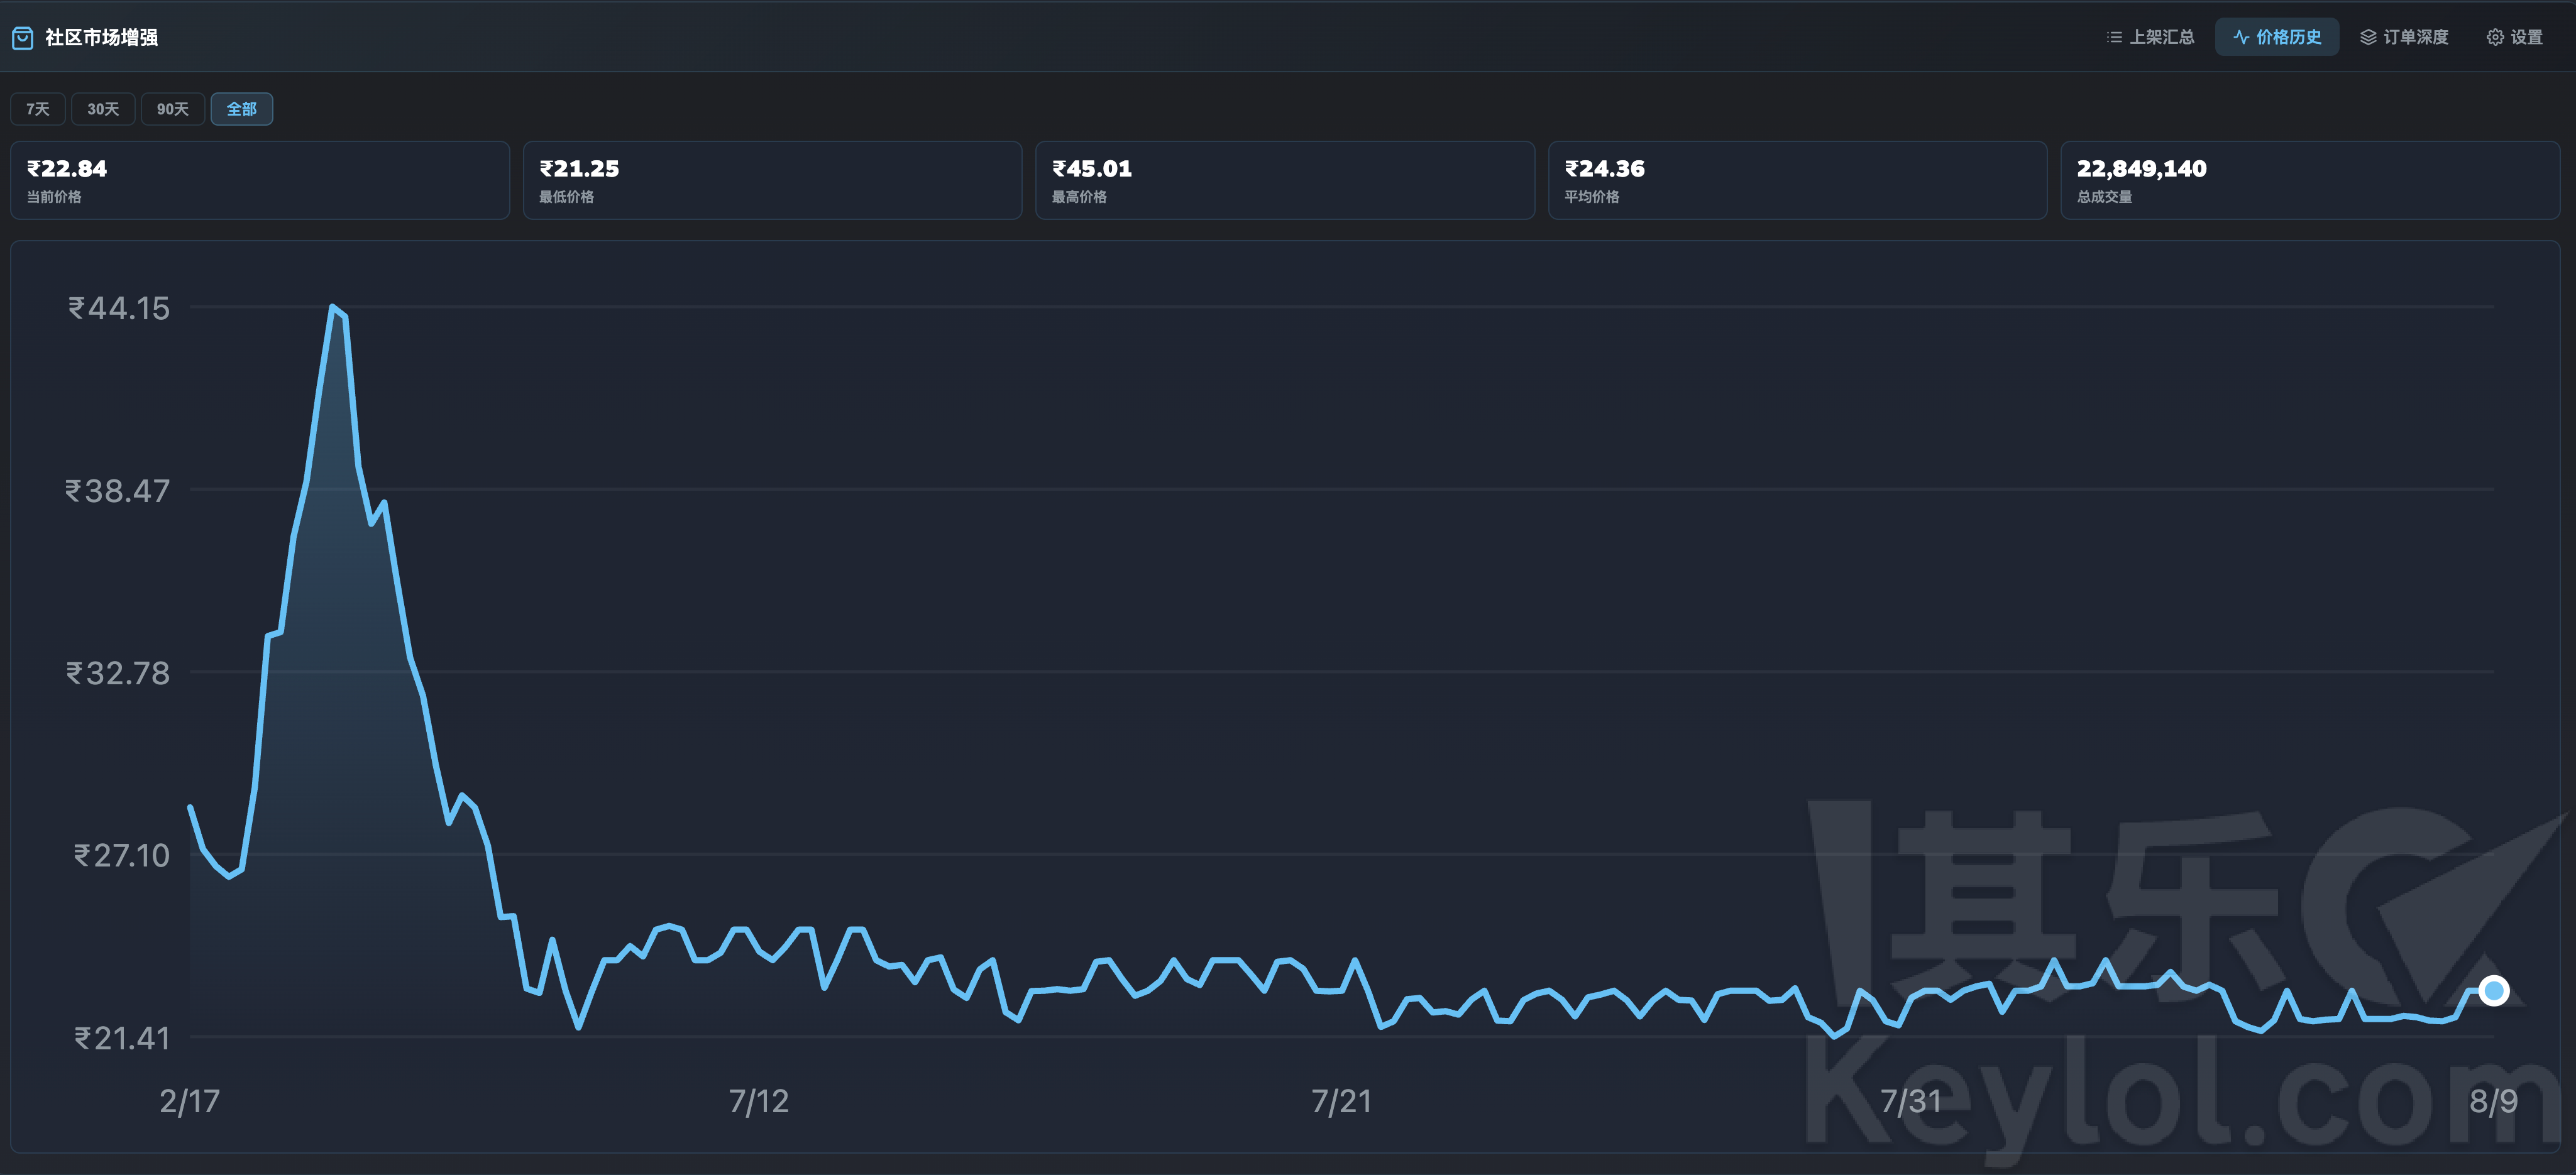This screenshot has height=1175, width=2576.
Task: Click the highlighted endpoint dot on chart
Action: click(x=2494, y=990)
